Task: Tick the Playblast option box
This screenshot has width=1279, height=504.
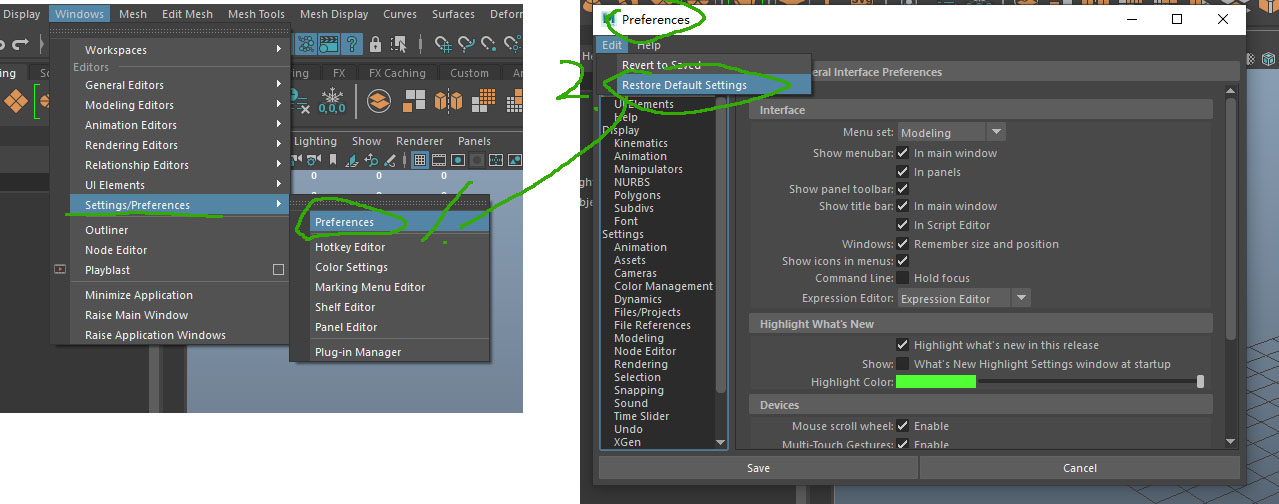Action: coord(279,270)
